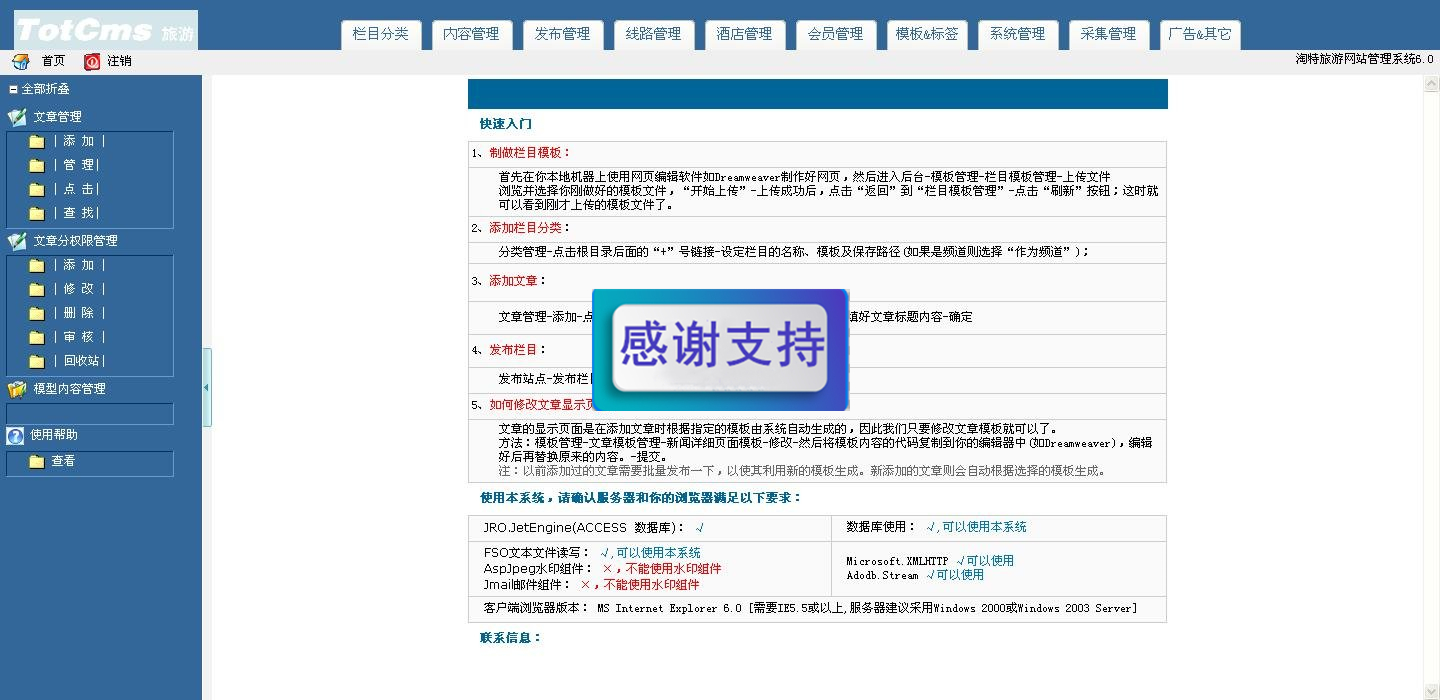Viewport: 1440px width, 700px height.
Task: Open the 内容管理 tab
Action: coord(472,34)
